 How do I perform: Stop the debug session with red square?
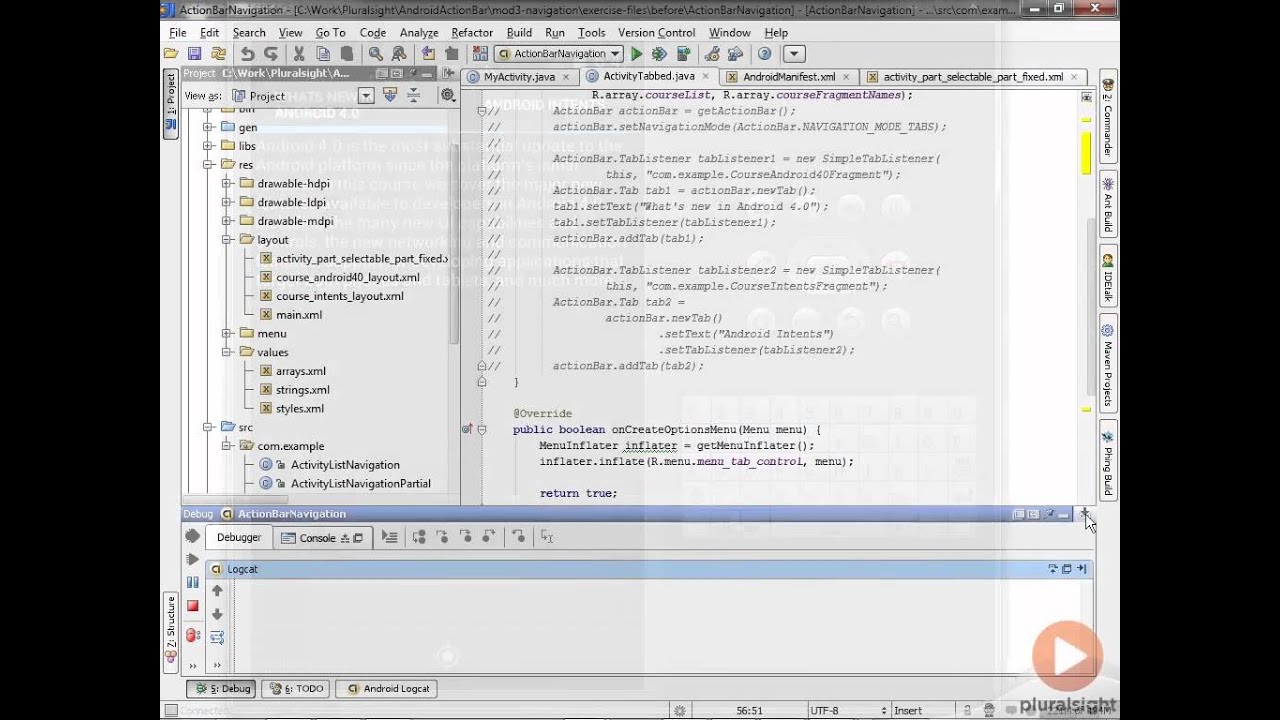click(192, 606)
